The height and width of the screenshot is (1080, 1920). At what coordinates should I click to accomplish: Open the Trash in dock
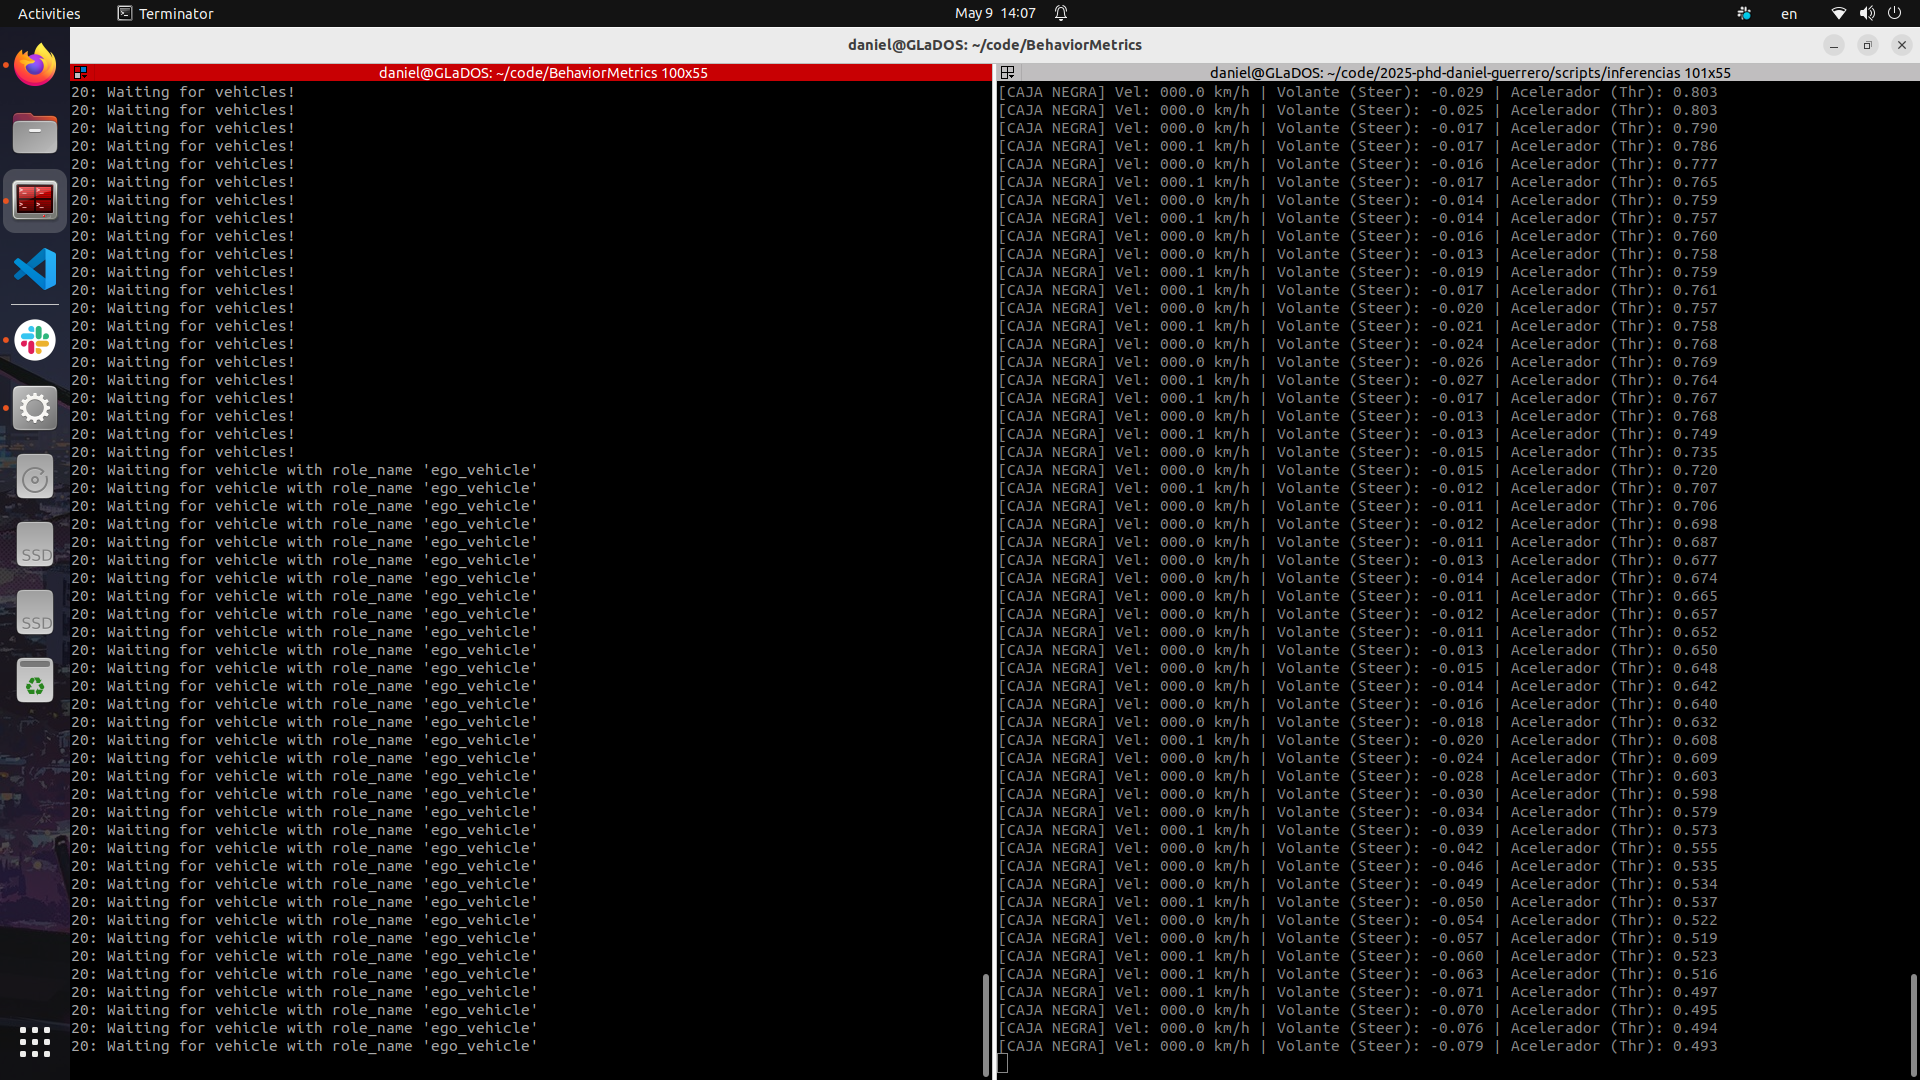coord(35,680)
